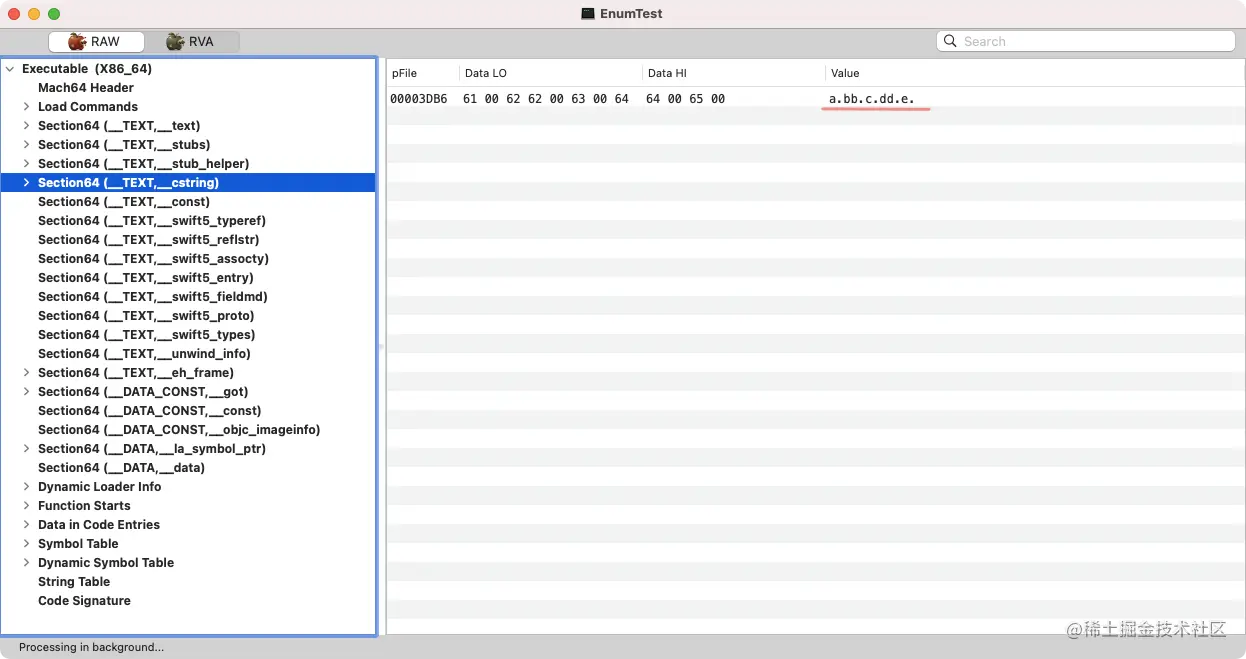
Task: Select Executable (X86_64) root row
Action: tap(188, 69)
